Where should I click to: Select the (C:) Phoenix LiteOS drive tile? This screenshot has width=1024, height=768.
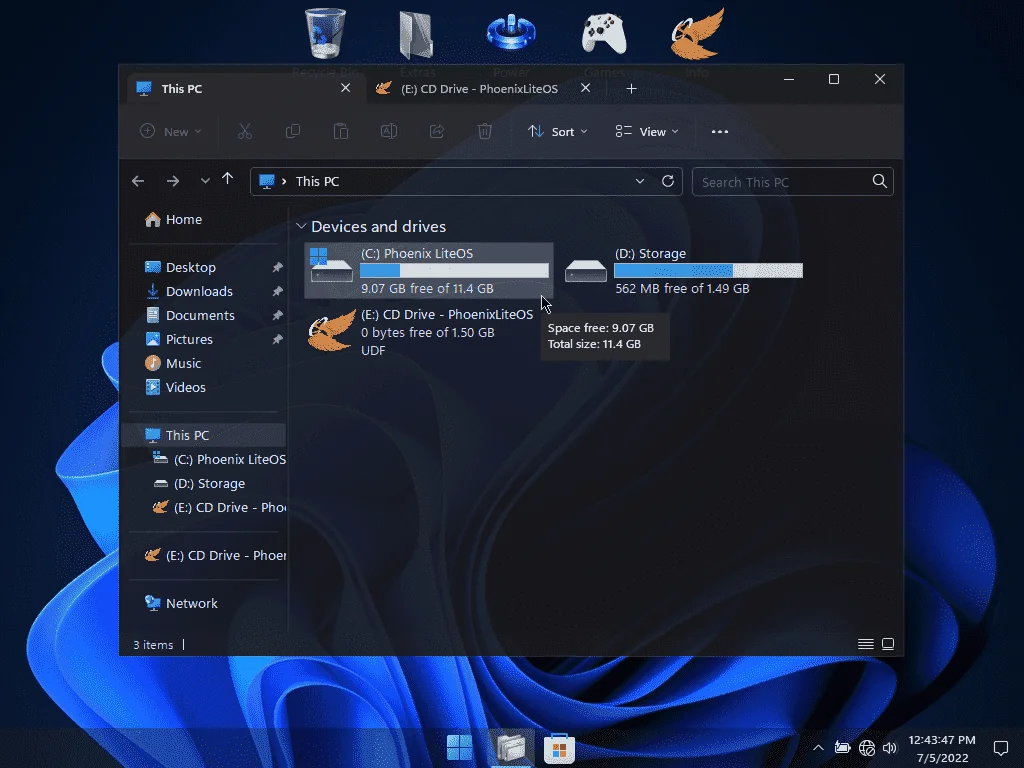click(428, 270)
